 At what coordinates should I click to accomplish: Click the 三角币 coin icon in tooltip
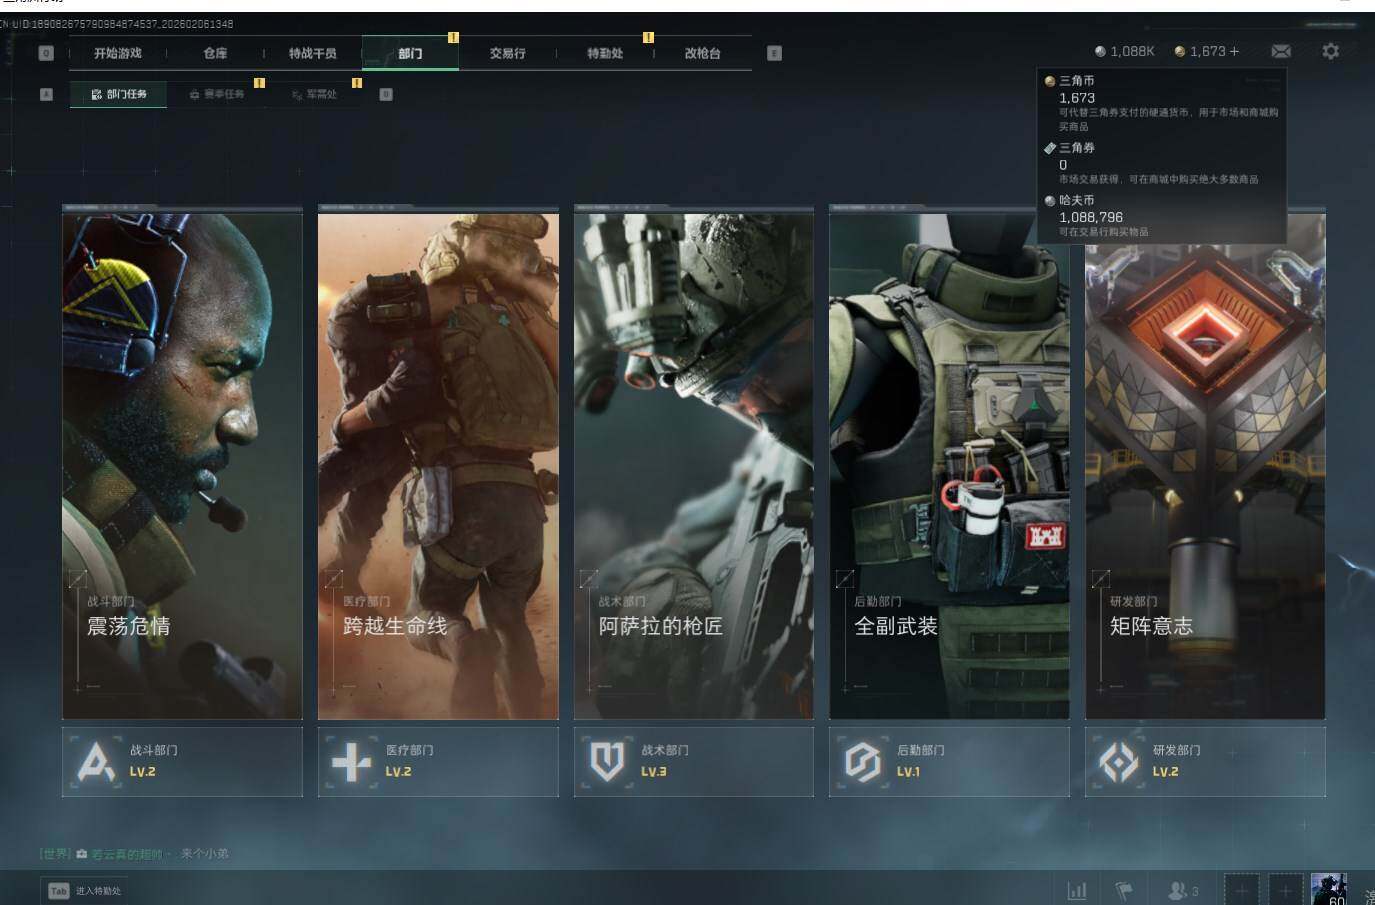coord(1050,81)
